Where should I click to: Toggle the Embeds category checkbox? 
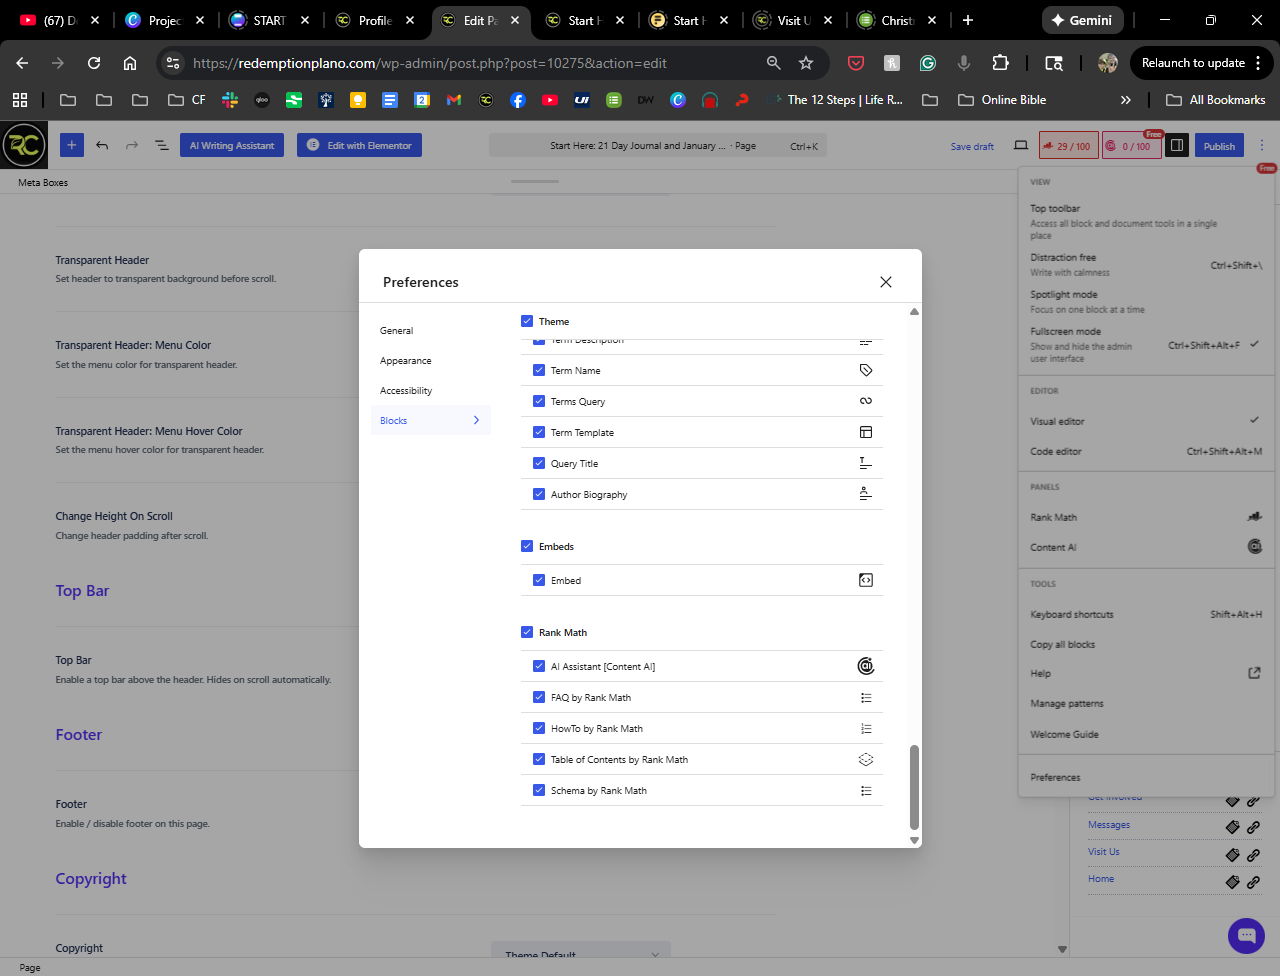click(527, 546)
